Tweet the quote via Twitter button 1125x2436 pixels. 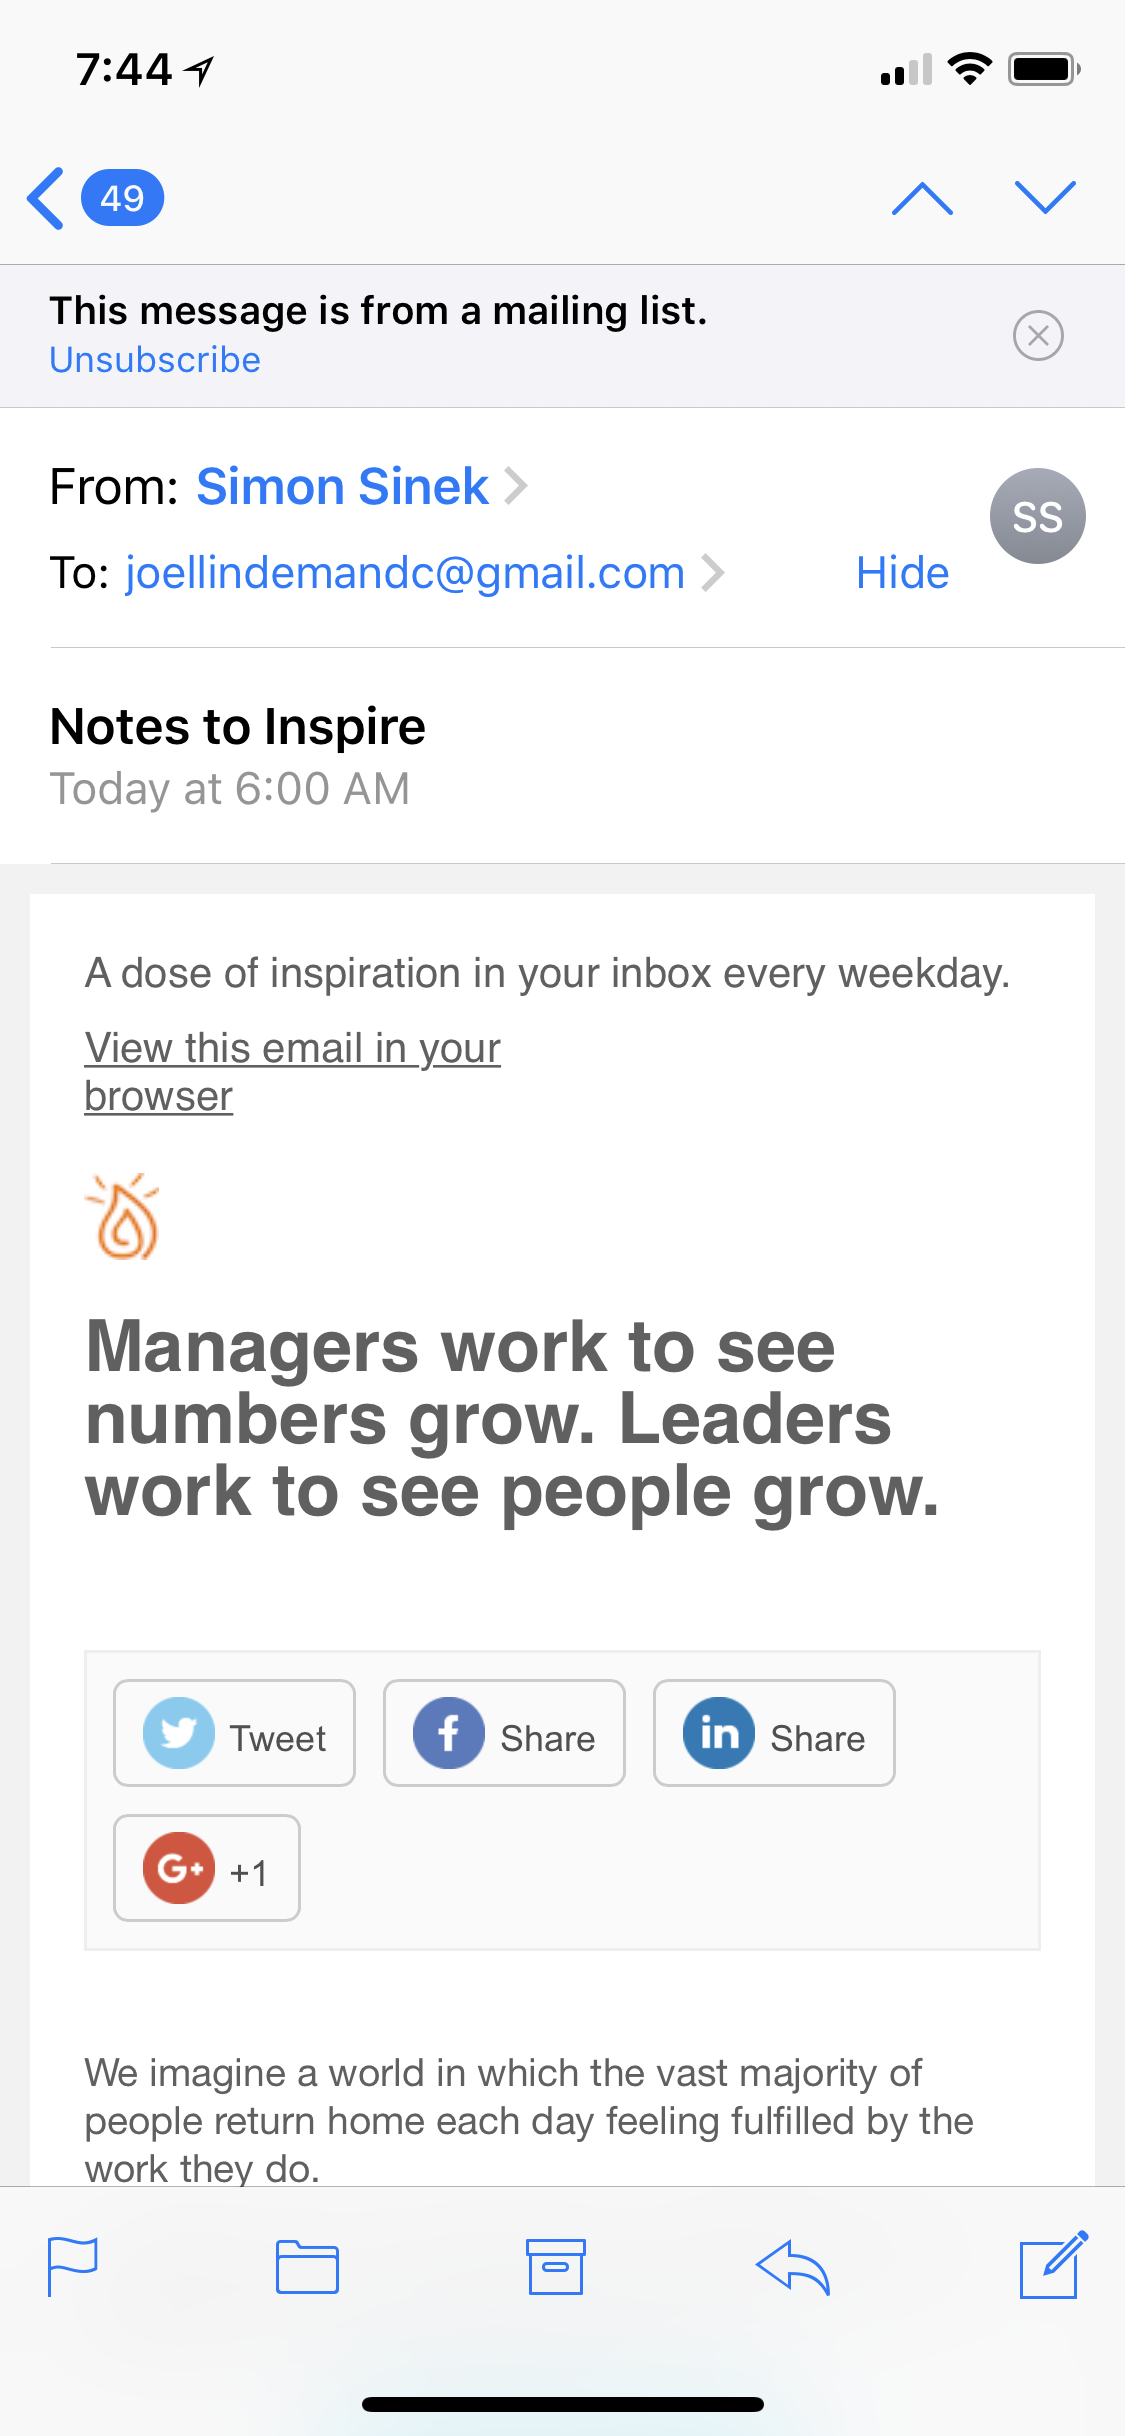coord(234,1733)
